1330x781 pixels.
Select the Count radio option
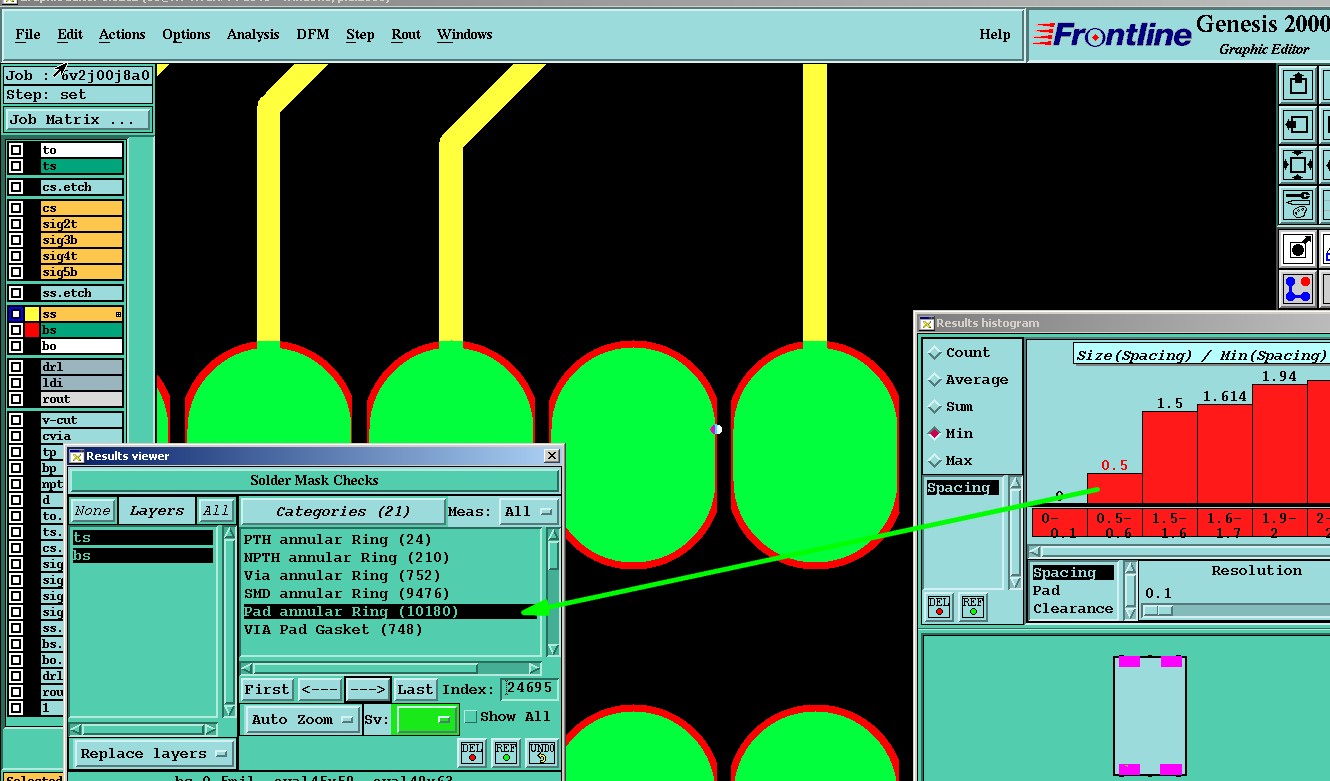(x=935, y=353)
